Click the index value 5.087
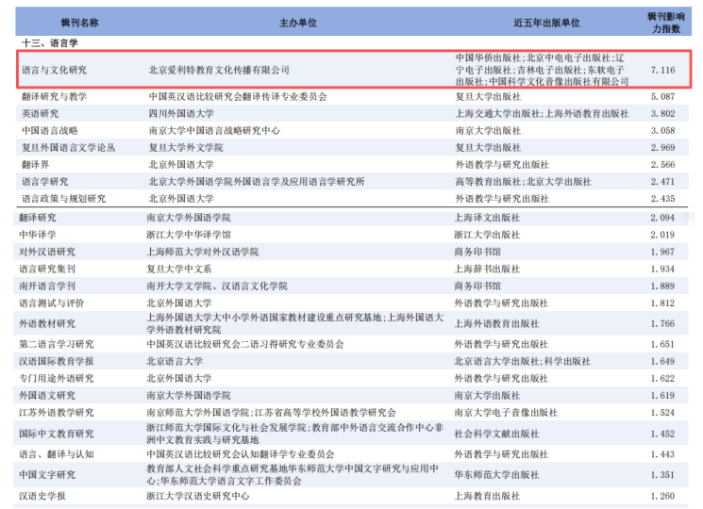Screen dimensions: 703x509 663,96
